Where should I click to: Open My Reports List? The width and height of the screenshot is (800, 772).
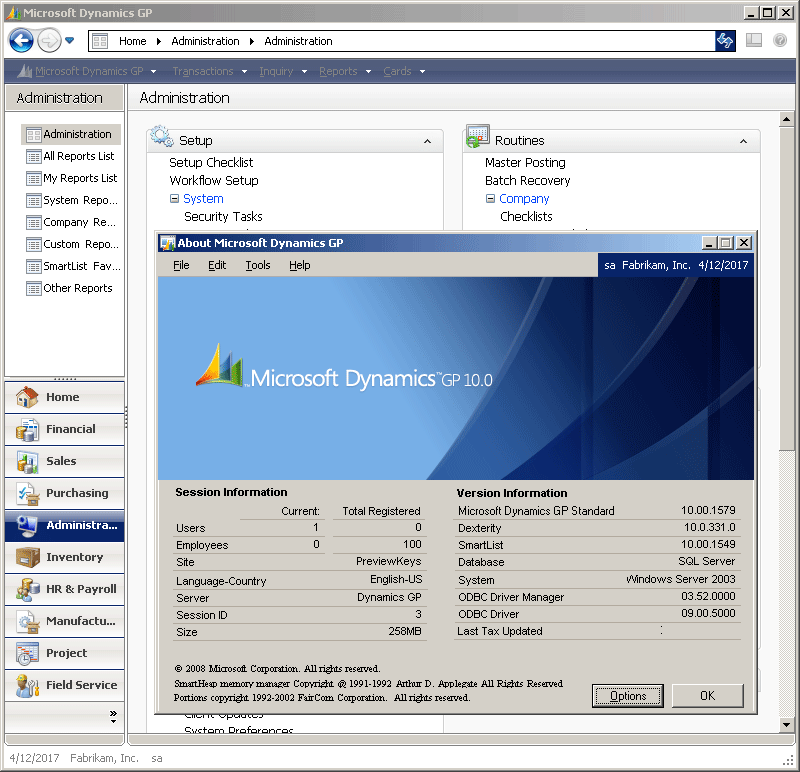coord(72,178)
